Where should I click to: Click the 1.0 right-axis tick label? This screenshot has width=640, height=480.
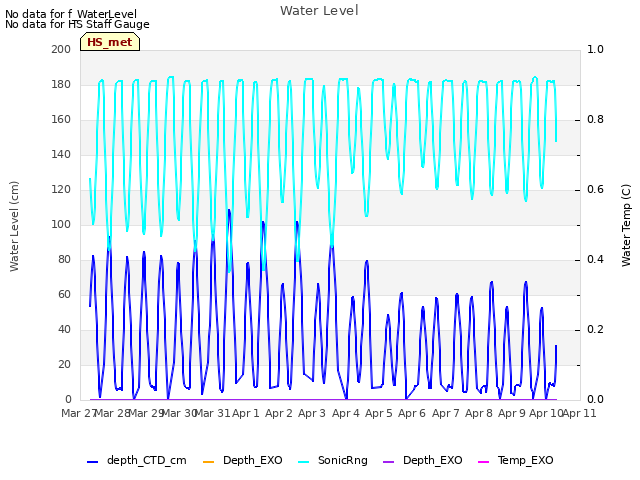[x=595, y=49]
